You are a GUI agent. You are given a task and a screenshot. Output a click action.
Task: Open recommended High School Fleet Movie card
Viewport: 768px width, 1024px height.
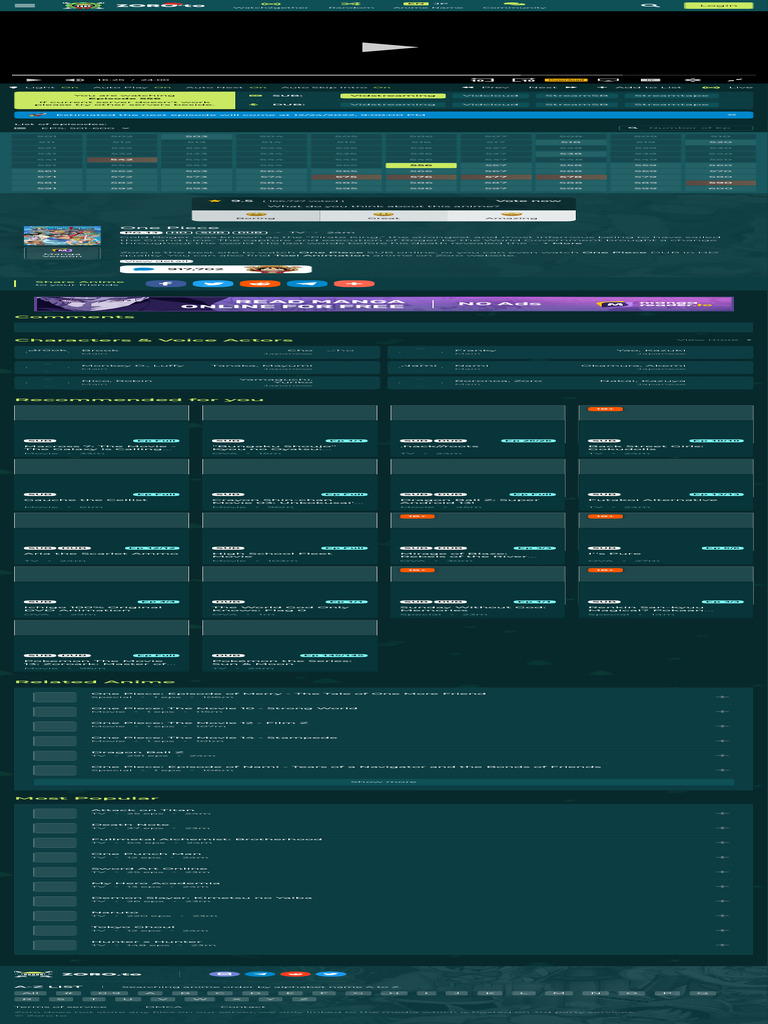point(290,539)
